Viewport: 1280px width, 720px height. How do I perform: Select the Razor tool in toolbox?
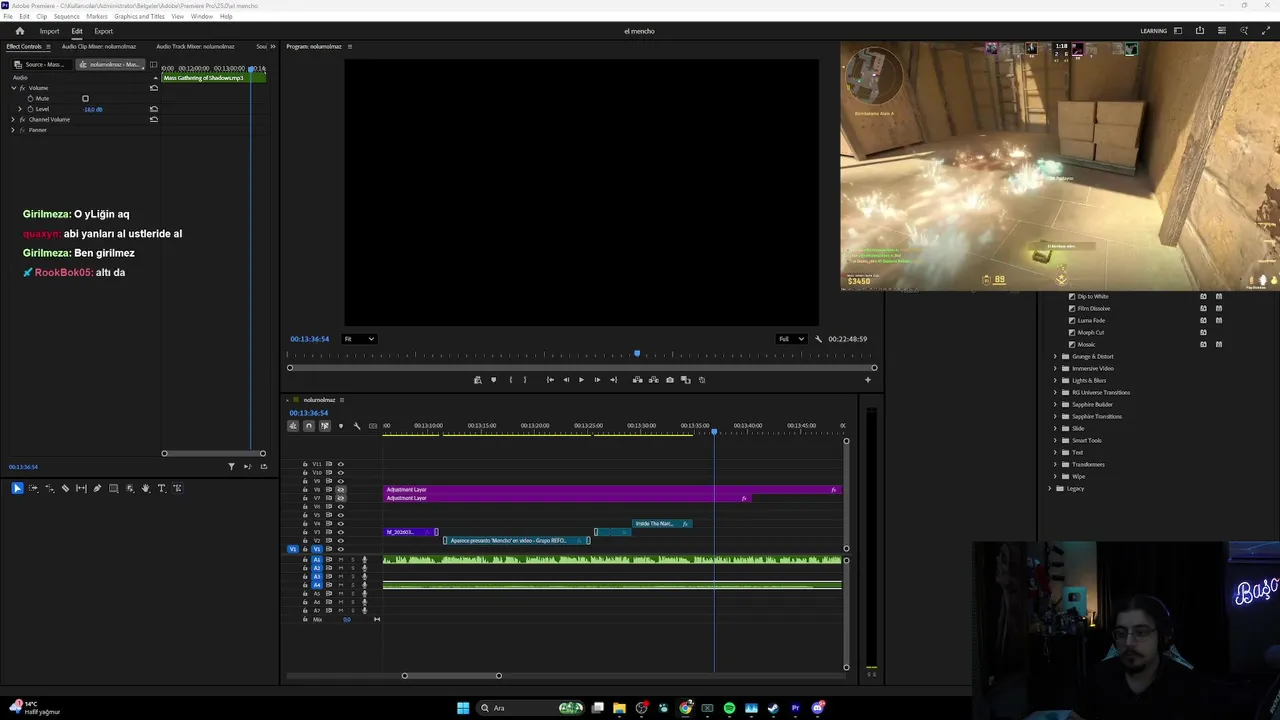point(65,488)
